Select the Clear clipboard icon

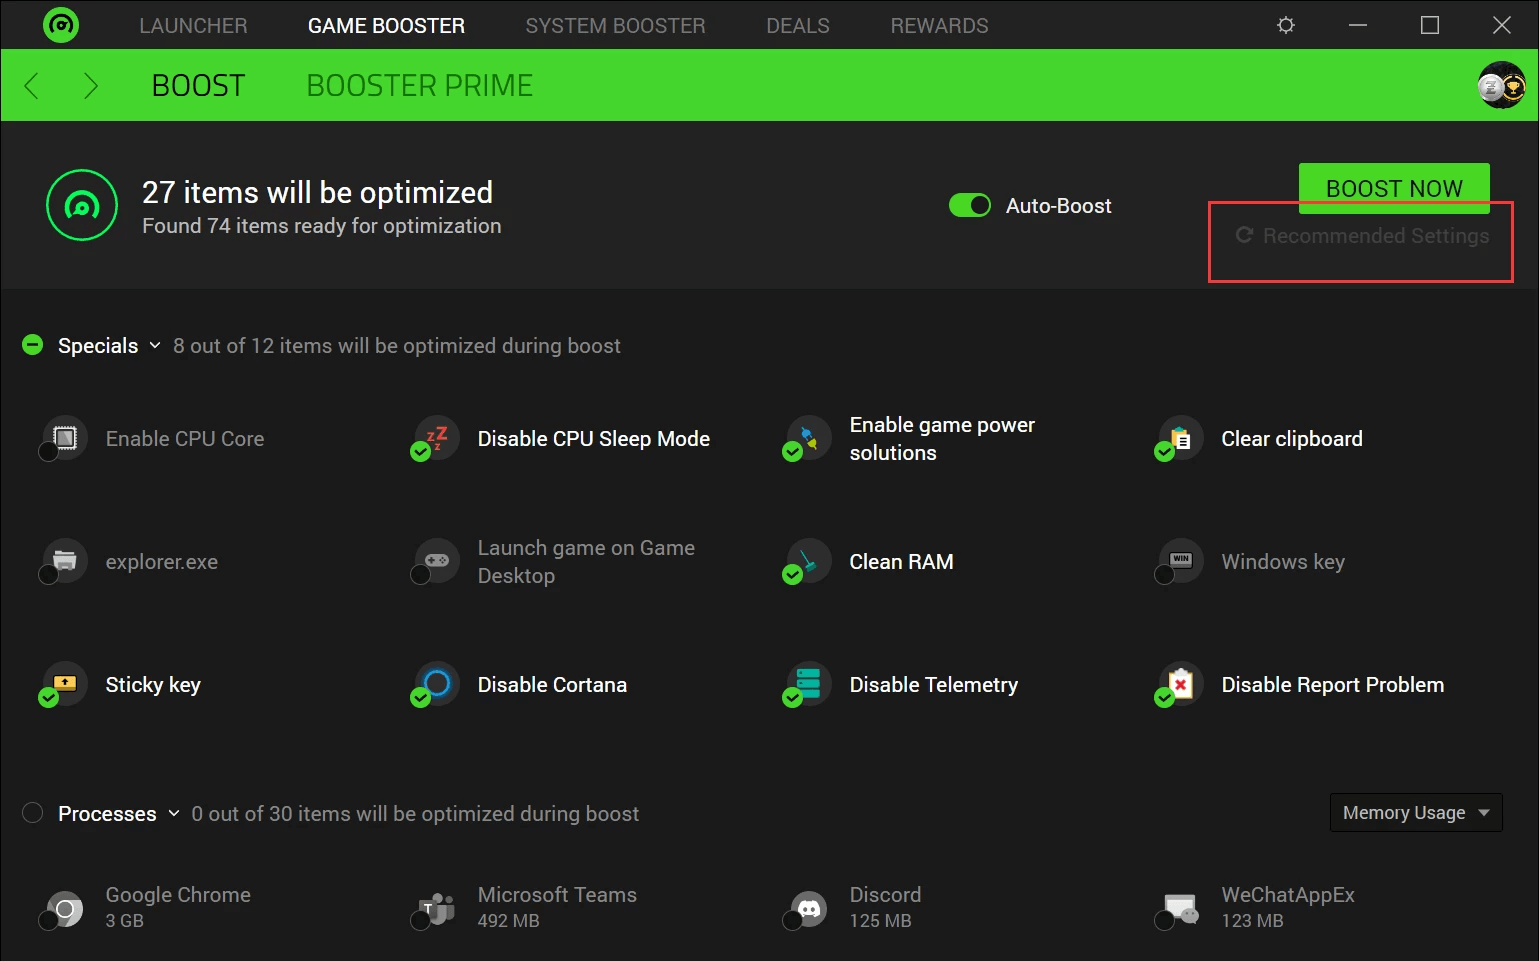[x=1180, y=438]
